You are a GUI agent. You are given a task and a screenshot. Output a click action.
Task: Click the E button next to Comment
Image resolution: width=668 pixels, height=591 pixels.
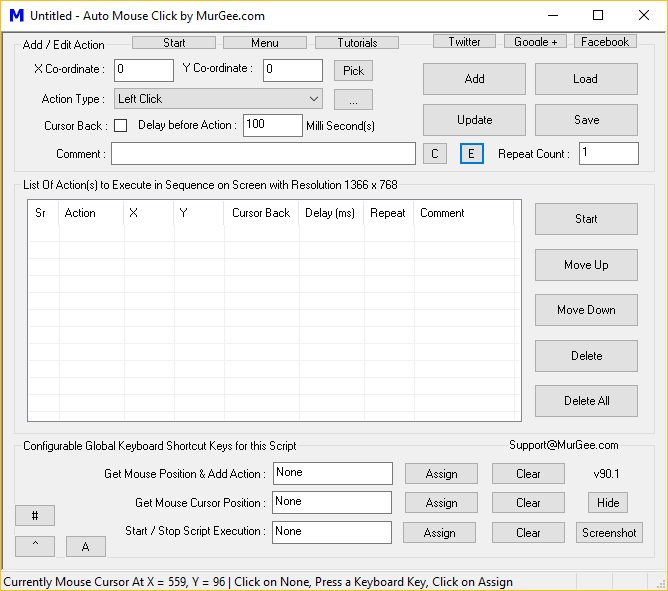tap(472, 153)
